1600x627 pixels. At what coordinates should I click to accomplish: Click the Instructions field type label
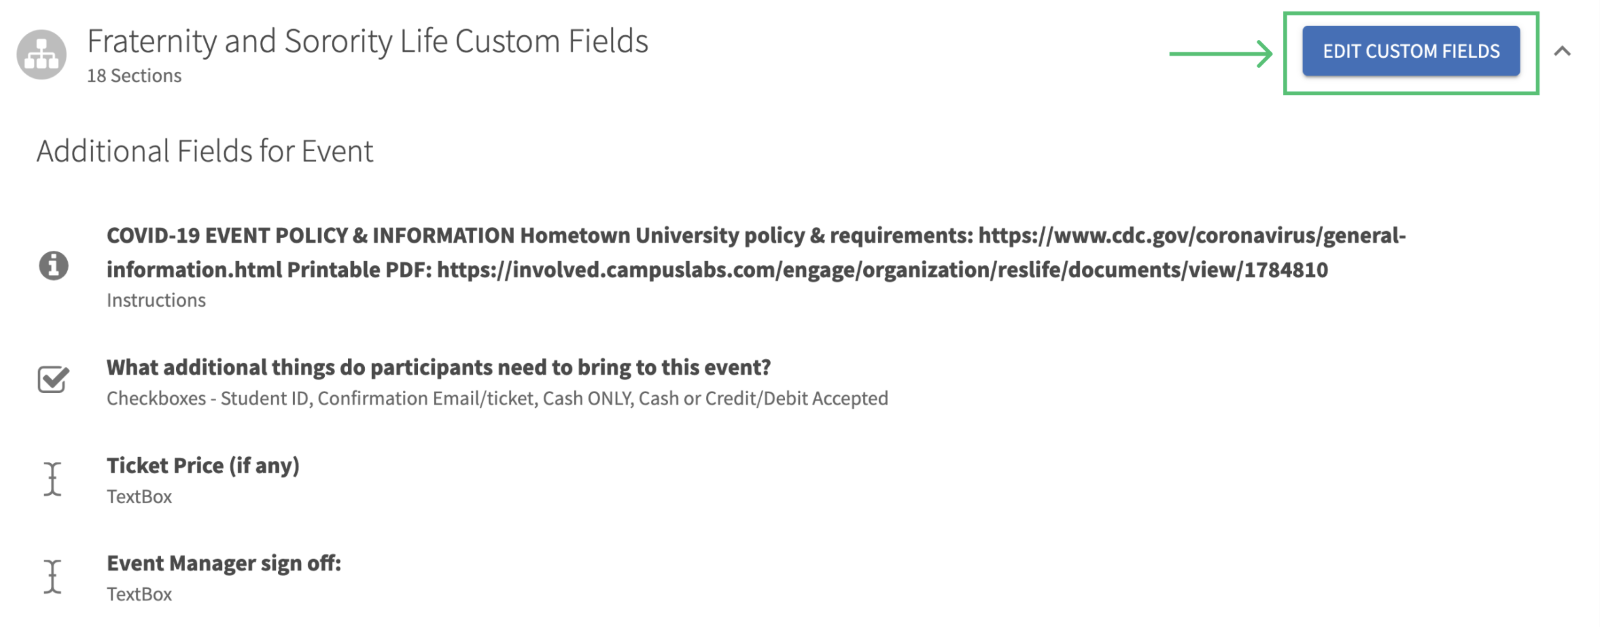pyautogui.click(x=156, y=300)
